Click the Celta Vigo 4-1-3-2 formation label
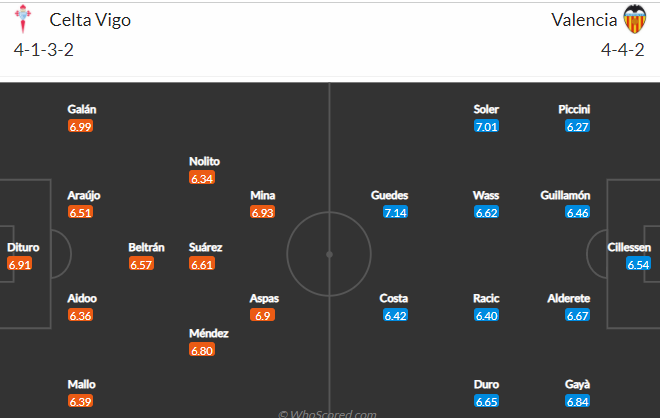Screen dimensions: 660x418 point(44,50)
